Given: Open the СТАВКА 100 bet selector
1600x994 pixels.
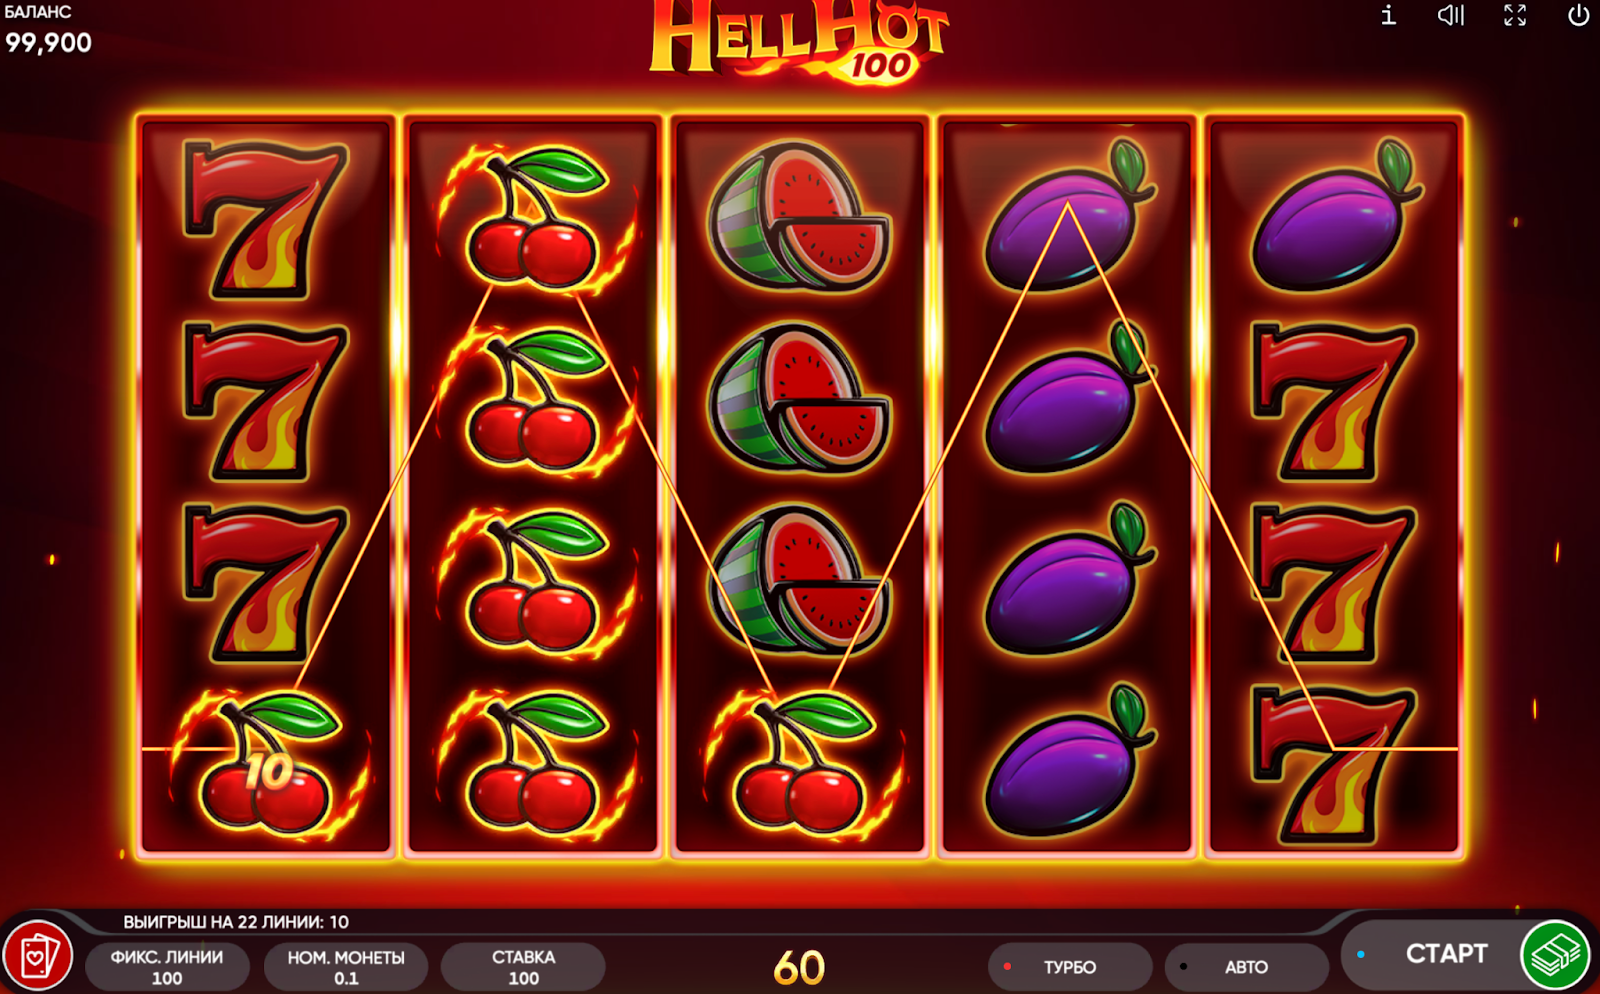Looking at the screenshot, I should pos(523,967).
